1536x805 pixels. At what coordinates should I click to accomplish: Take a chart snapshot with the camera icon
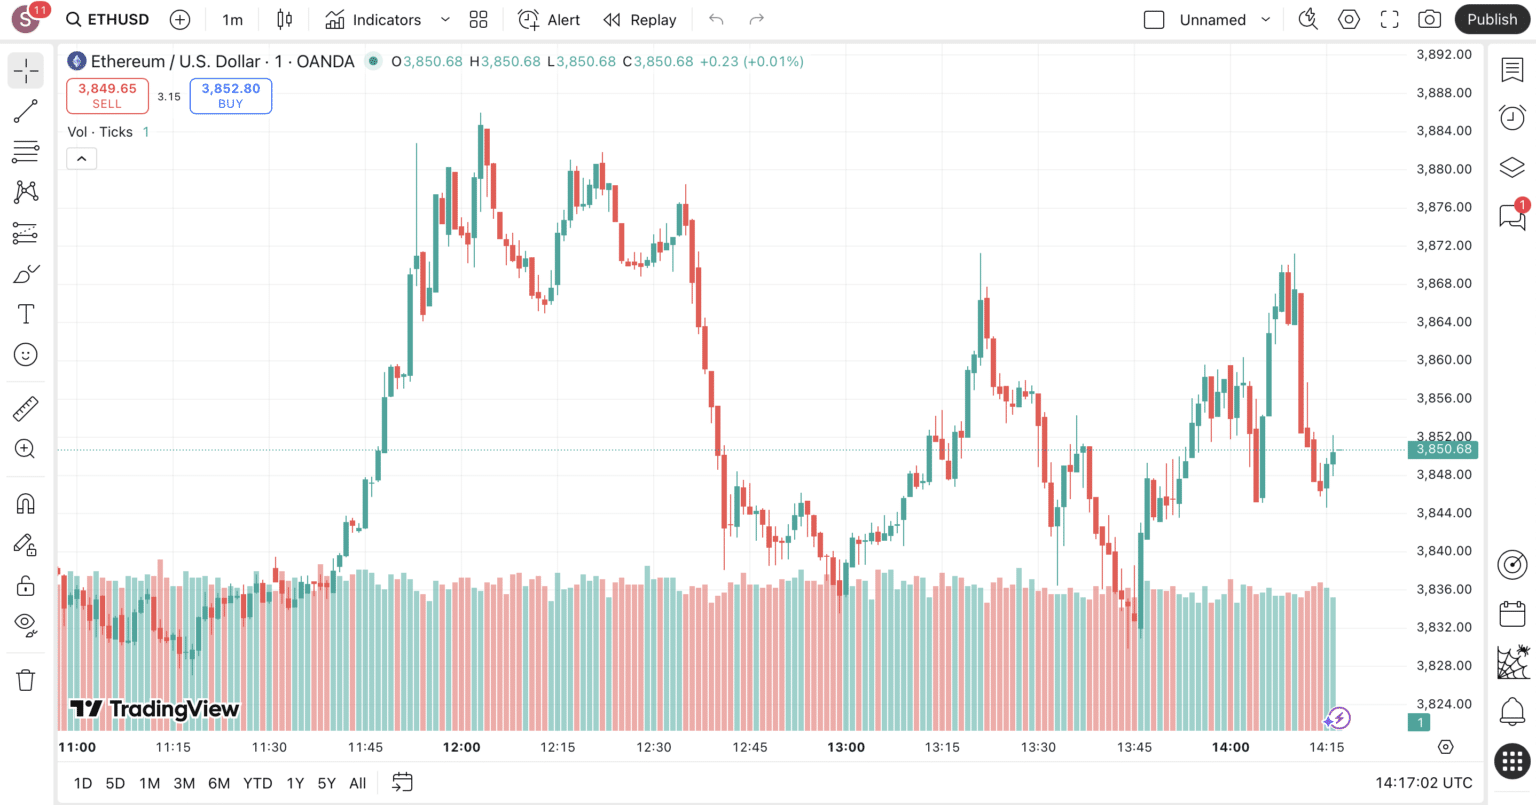[x=1429, y=19]
